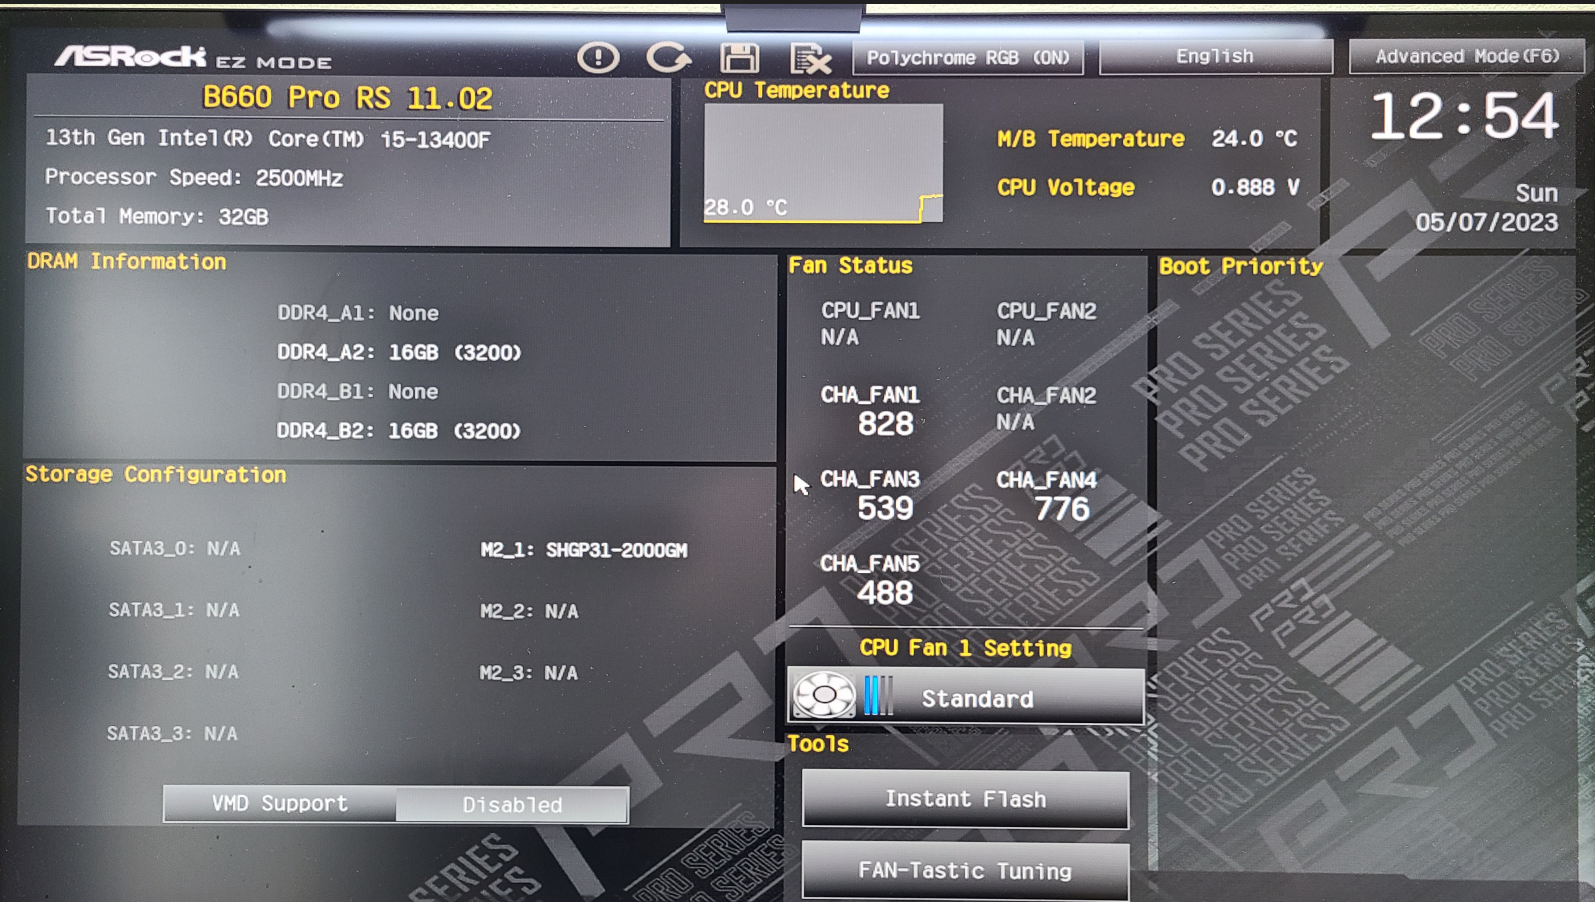Open the English language selector

pyautogui.click(x=1215, y=56)
